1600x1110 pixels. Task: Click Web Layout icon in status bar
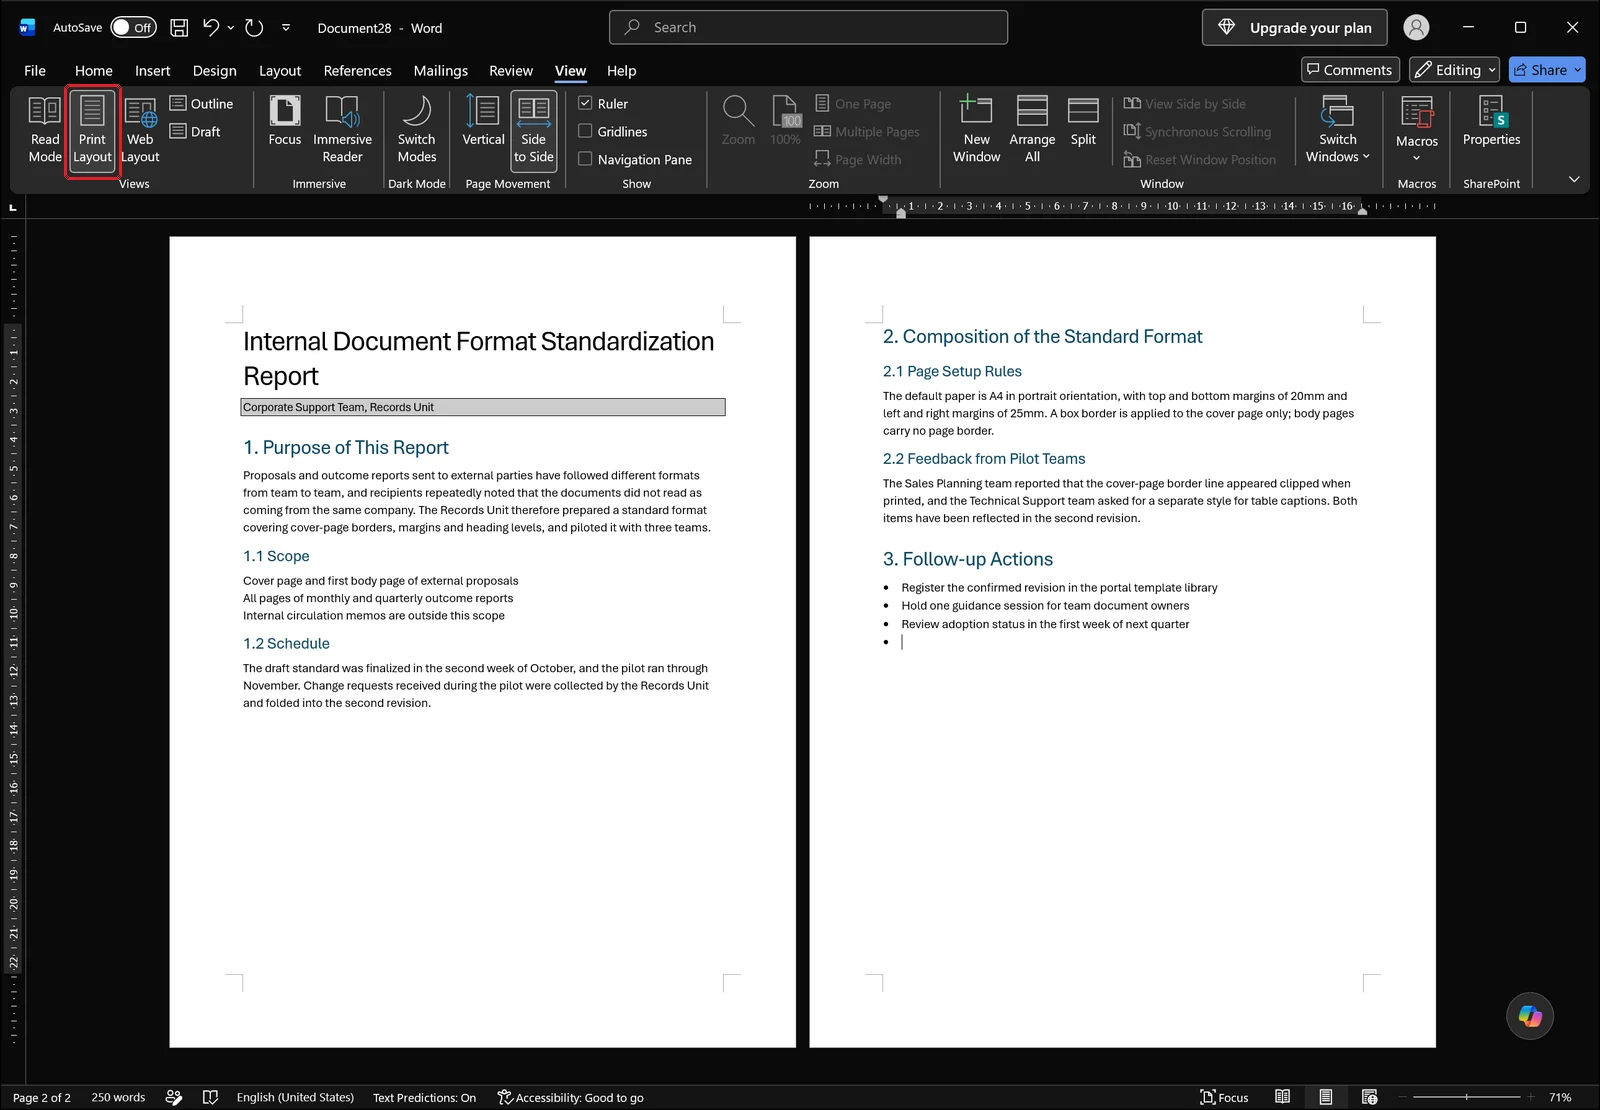[1369, 1097]
